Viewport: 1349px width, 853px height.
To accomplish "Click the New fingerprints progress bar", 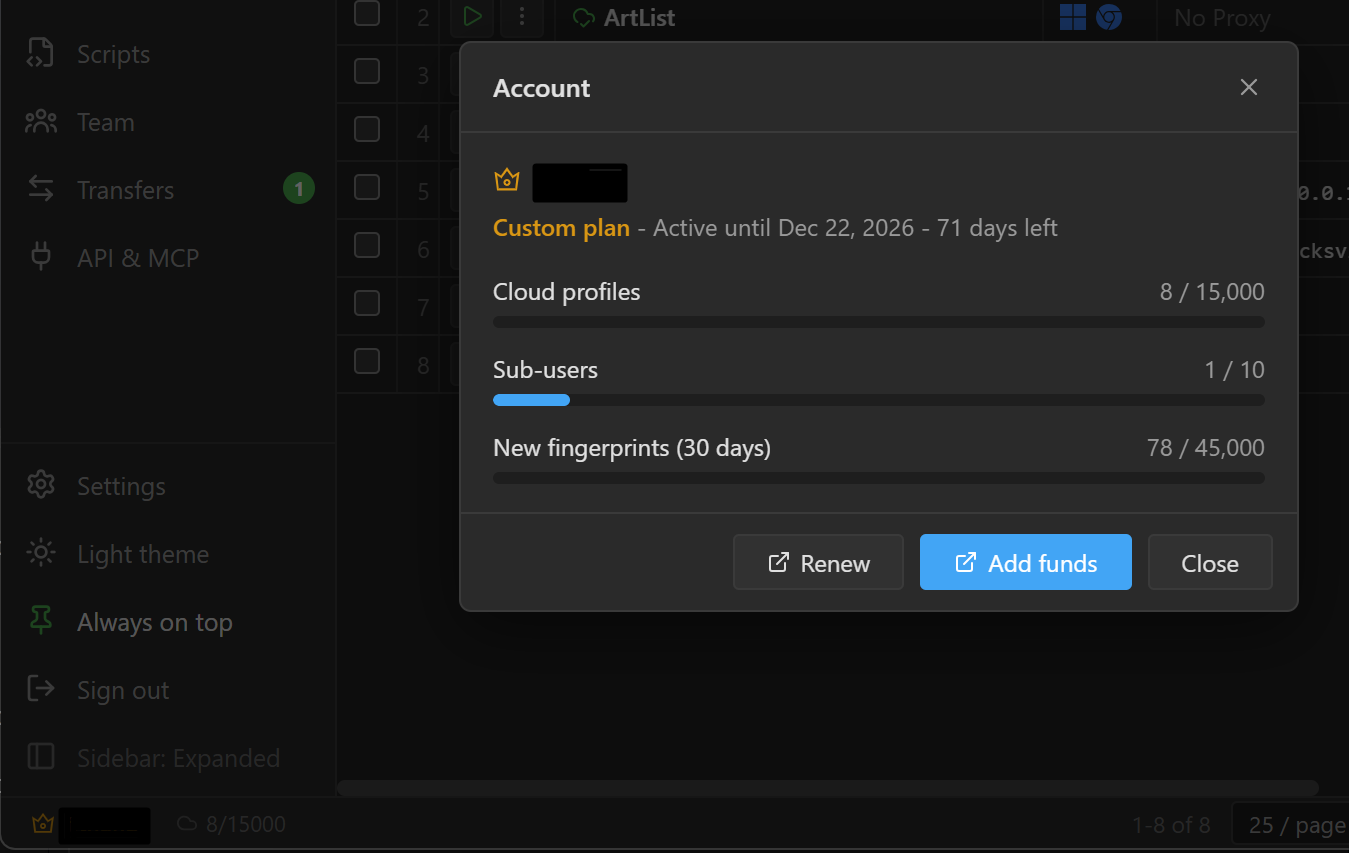I will [x=879, y=478].
